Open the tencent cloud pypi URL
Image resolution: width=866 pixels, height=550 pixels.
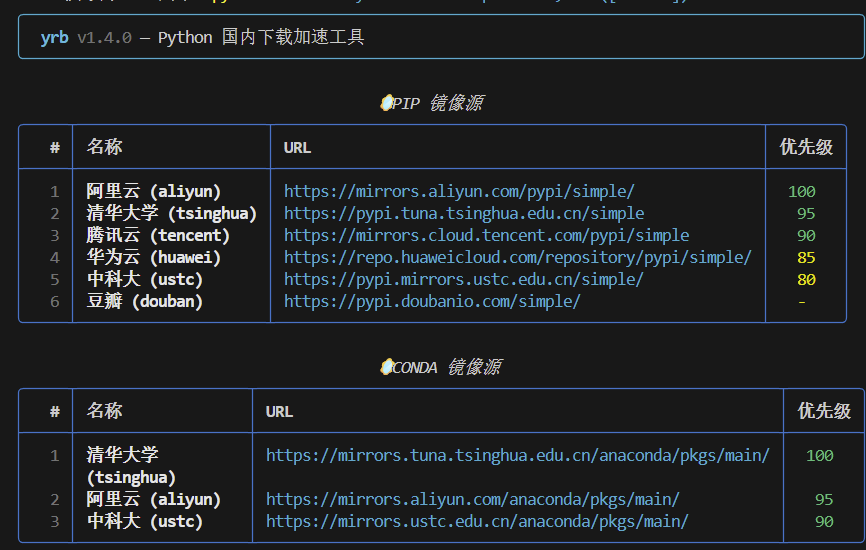coord(487,236)
